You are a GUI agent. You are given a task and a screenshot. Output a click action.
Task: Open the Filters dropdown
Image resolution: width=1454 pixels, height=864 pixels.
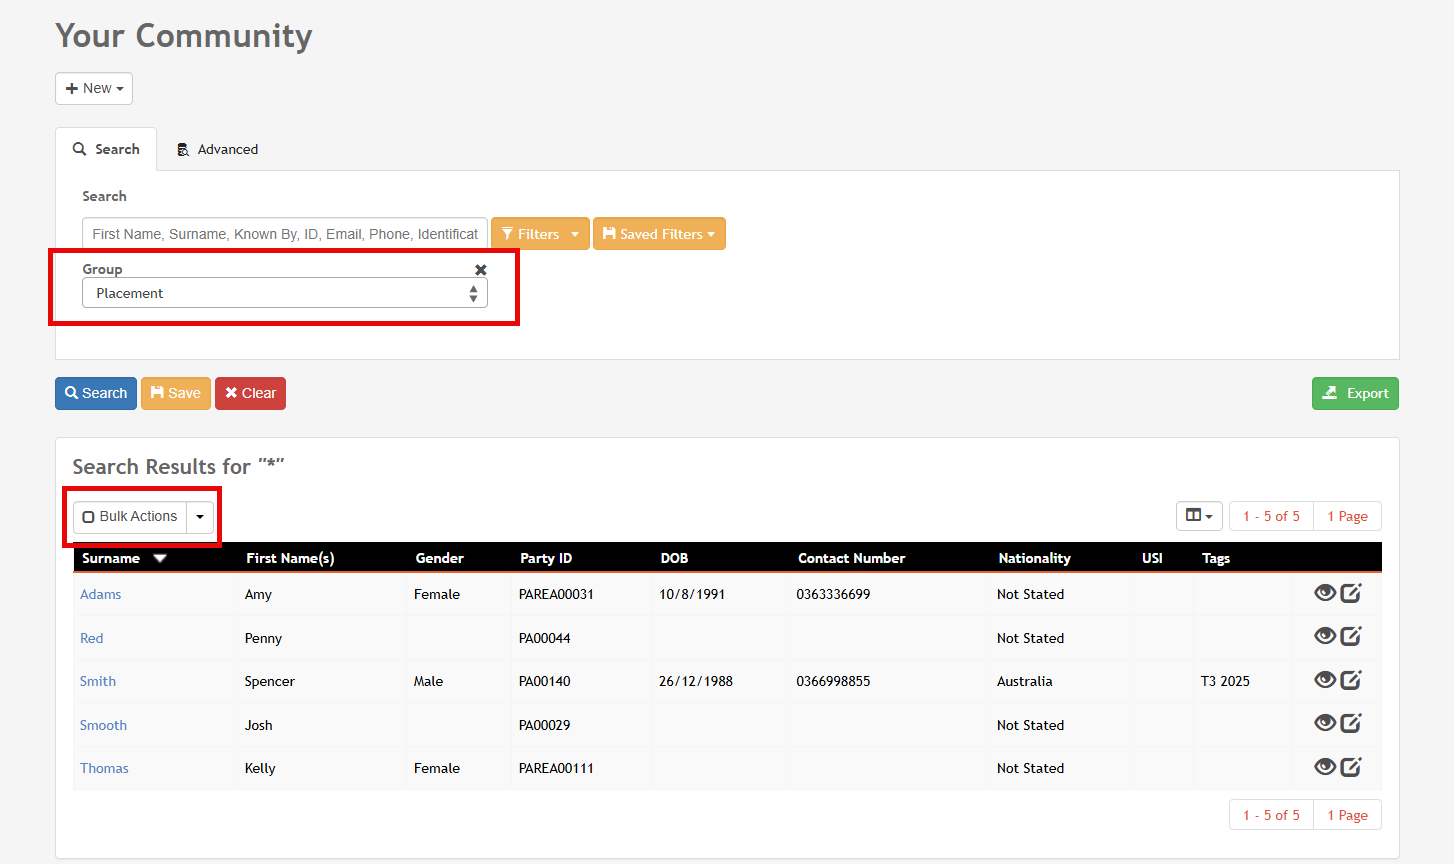point(540,234)
